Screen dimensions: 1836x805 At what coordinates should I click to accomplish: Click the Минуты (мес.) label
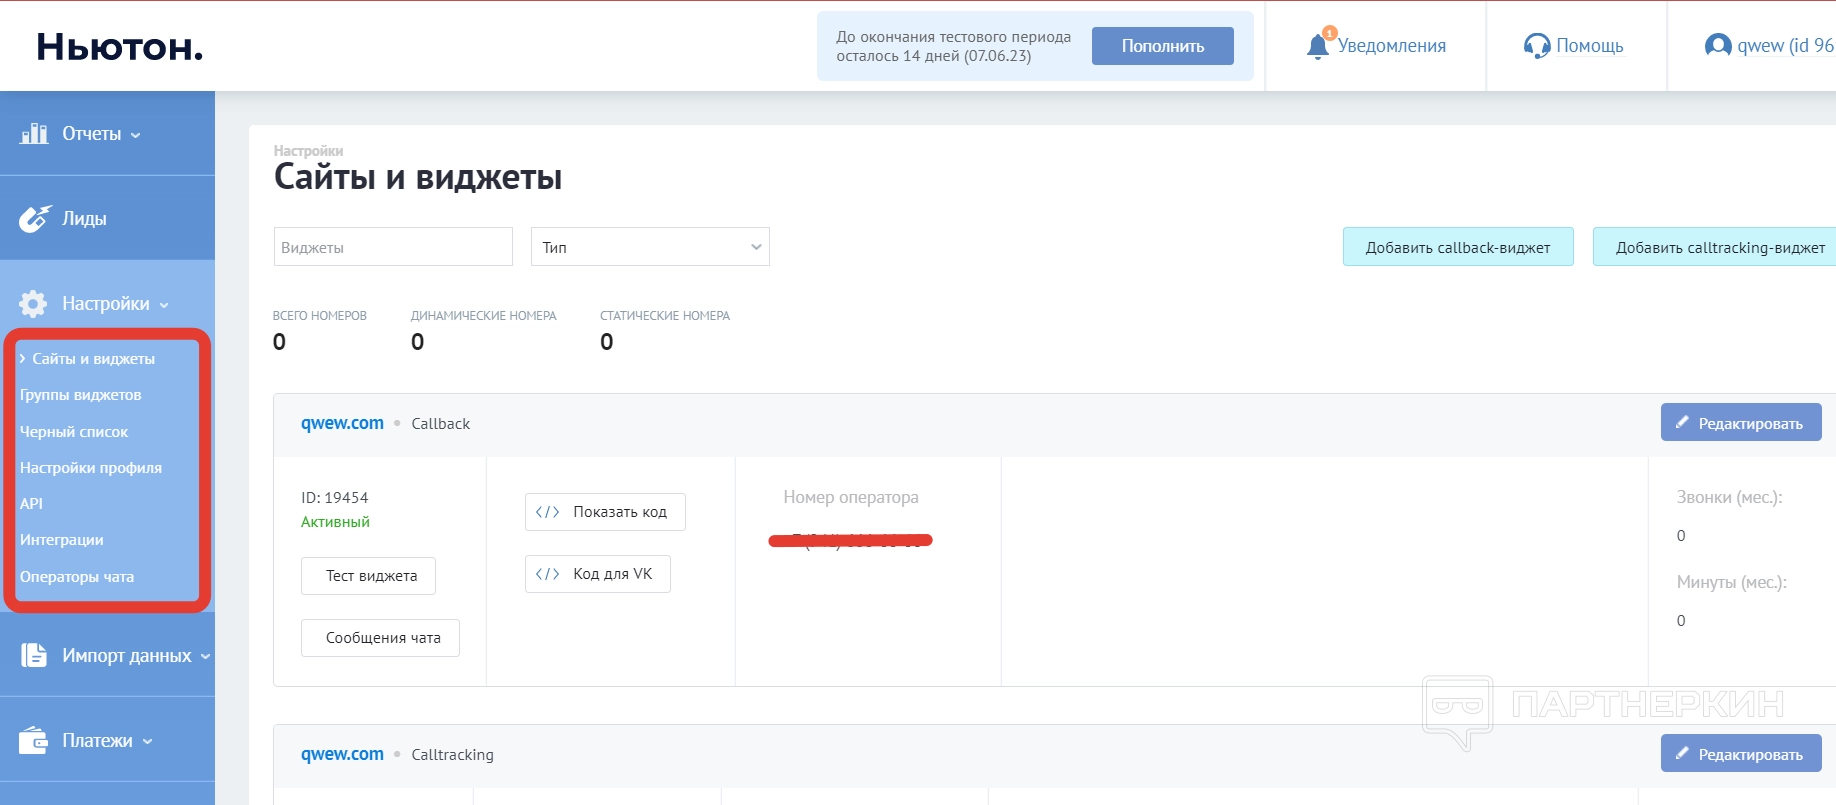1732,582
